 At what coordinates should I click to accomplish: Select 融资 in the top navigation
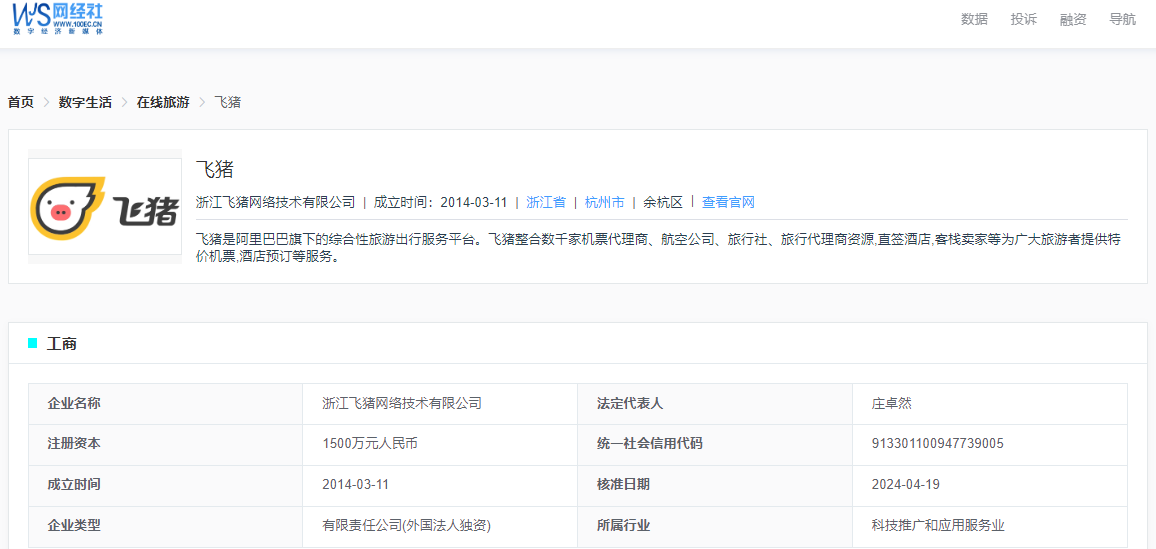click(1073, 19)
